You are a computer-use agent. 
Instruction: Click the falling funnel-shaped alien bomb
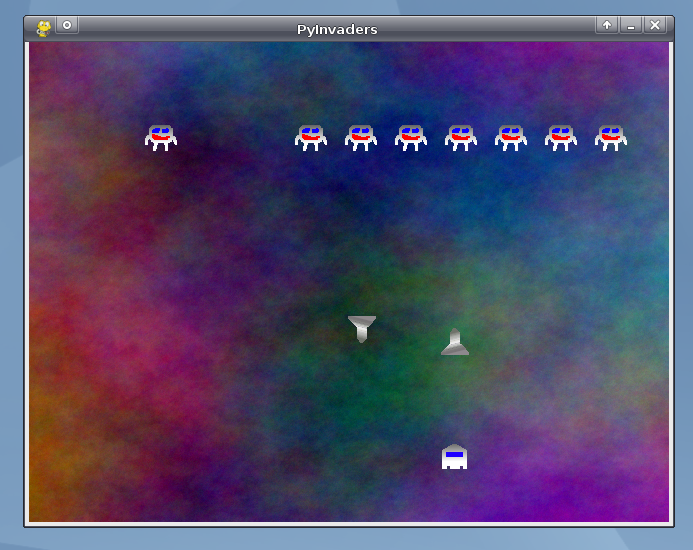coord(362,328)
